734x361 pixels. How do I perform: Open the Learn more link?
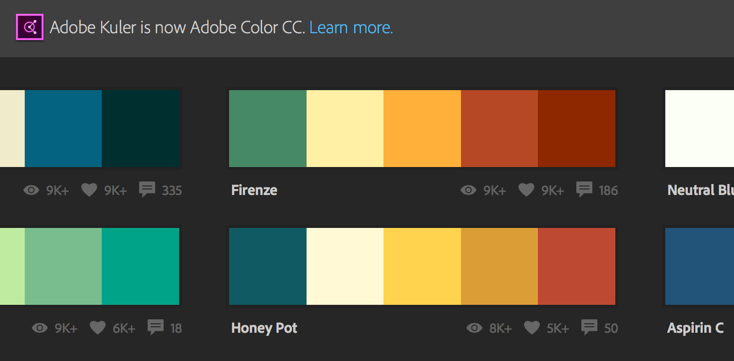point(351,28)
